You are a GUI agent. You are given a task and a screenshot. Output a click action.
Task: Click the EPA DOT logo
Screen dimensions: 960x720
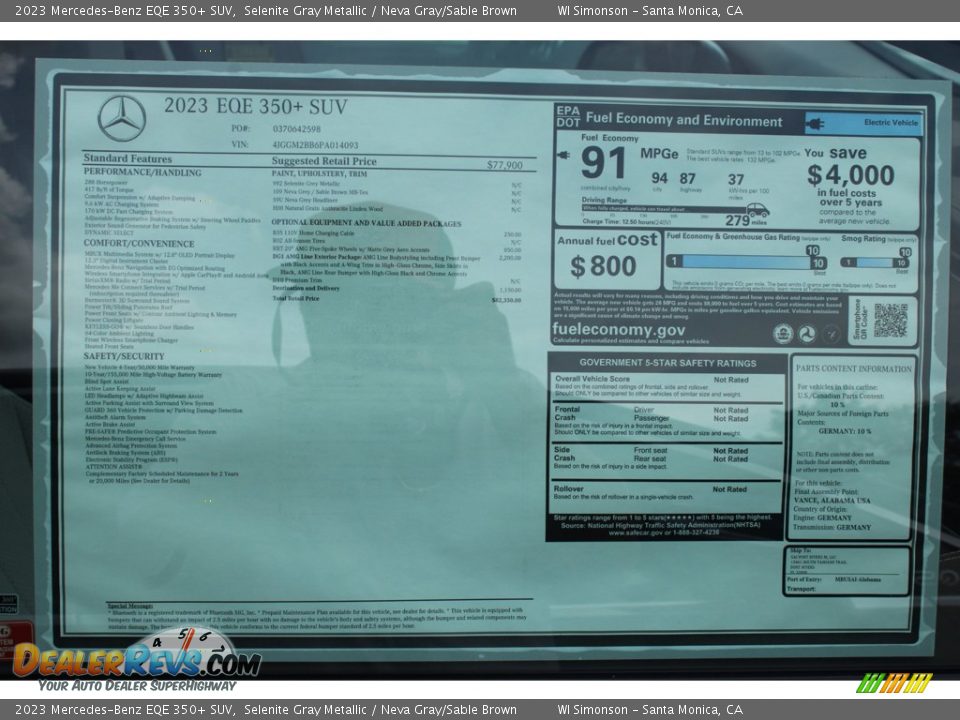click(x=568, y=116)
